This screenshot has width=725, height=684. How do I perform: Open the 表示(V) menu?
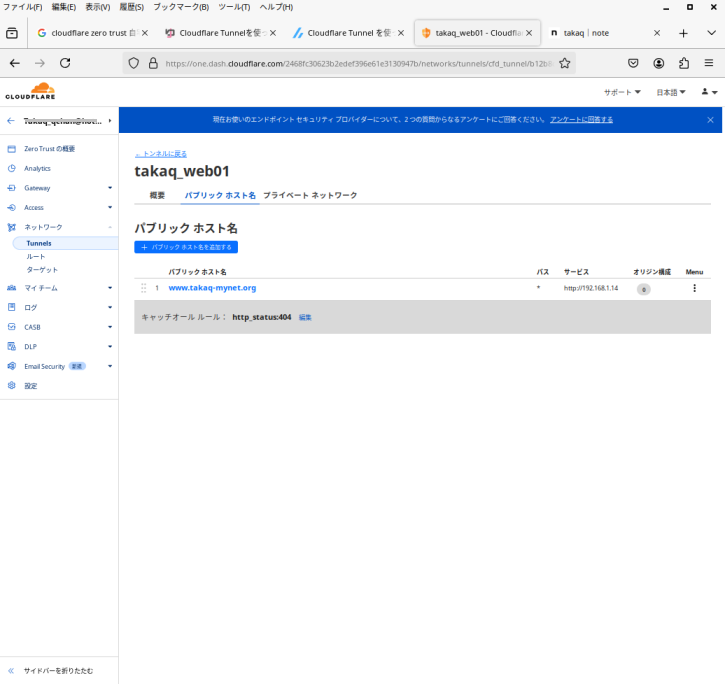(x=98, y=7)
